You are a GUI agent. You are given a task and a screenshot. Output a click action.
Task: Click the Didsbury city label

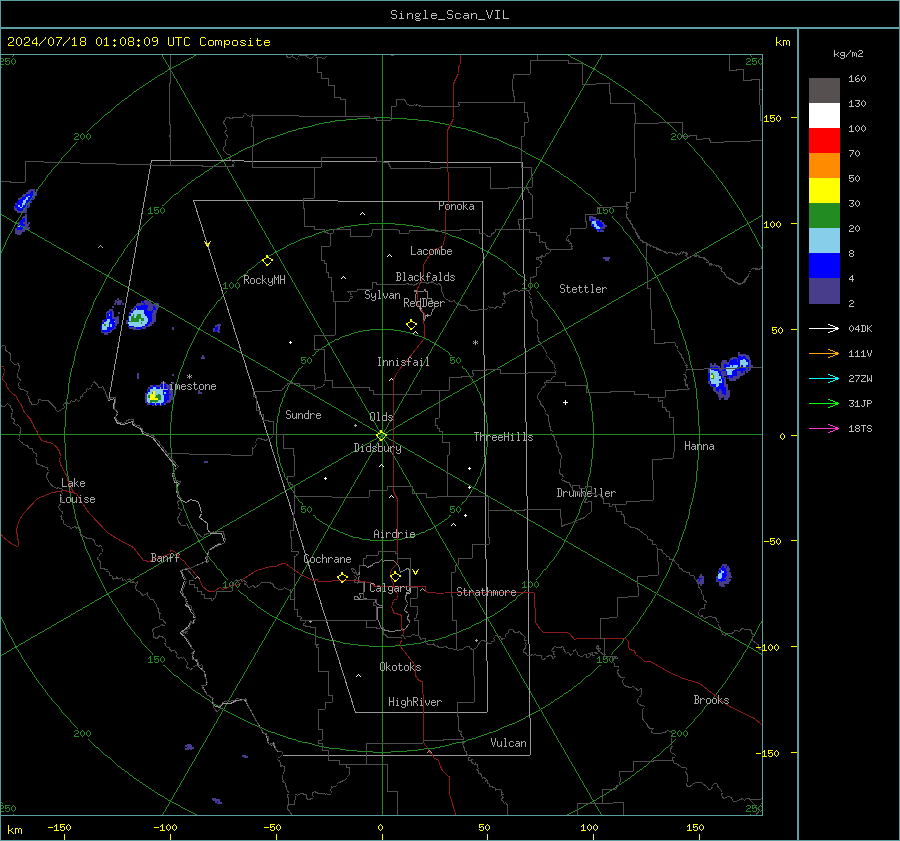377,448
